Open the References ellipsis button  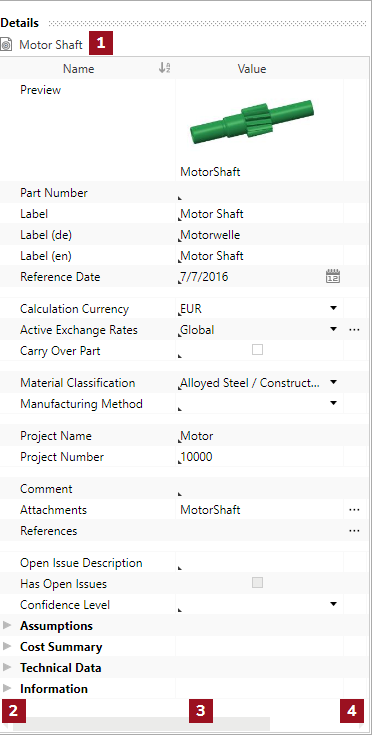click(x=354, y=531)
